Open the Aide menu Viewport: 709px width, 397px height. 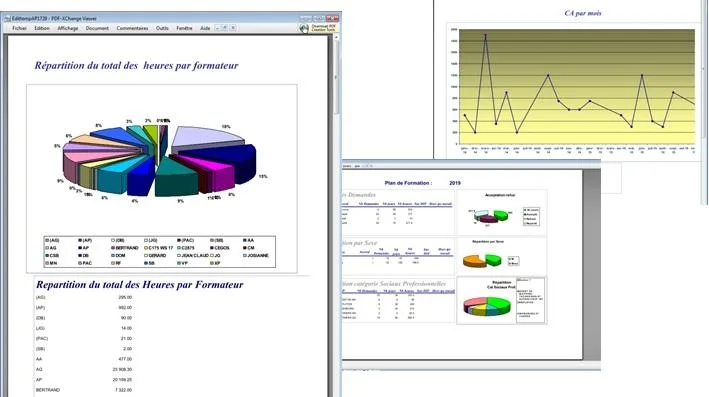click(205, 28)
